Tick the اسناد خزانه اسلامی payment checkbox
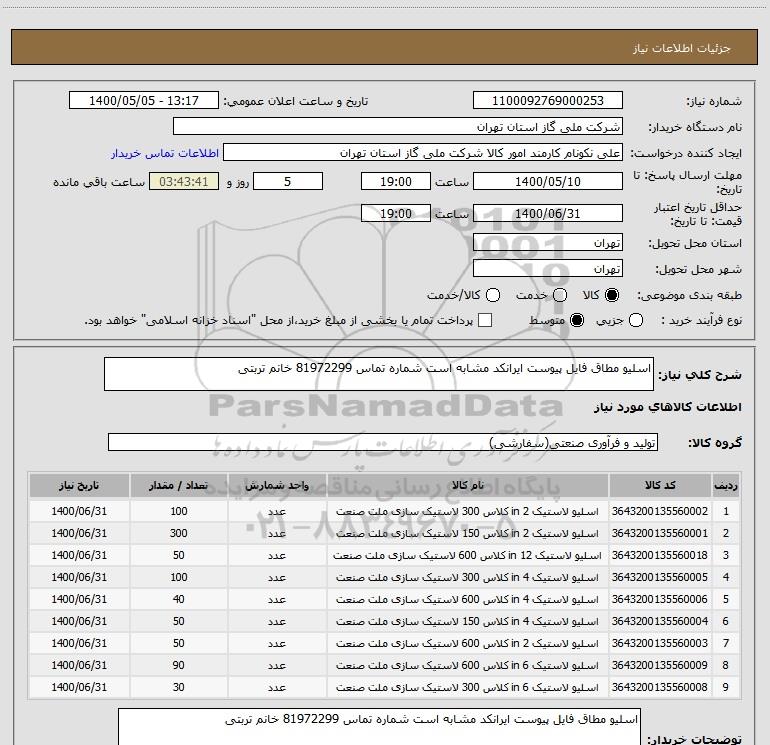The height and width of the screenshot is (745, 770). pyautogui.click(x=485, y=320)
